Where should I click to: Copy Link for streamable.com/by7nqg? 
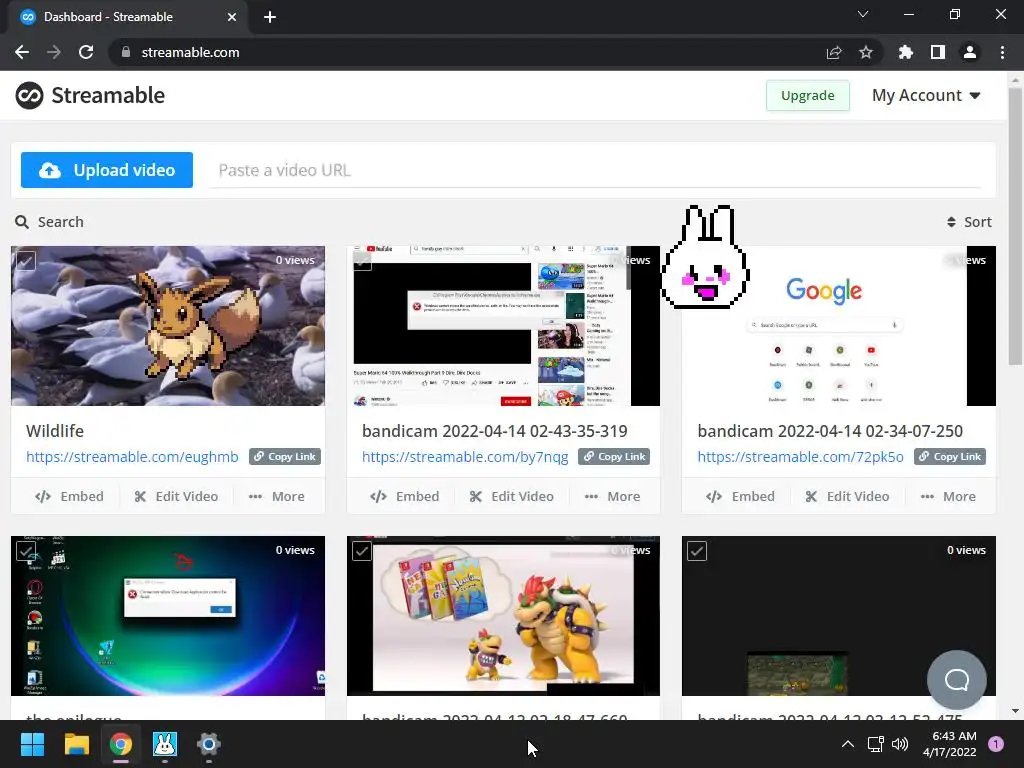[x=614, y=456]
